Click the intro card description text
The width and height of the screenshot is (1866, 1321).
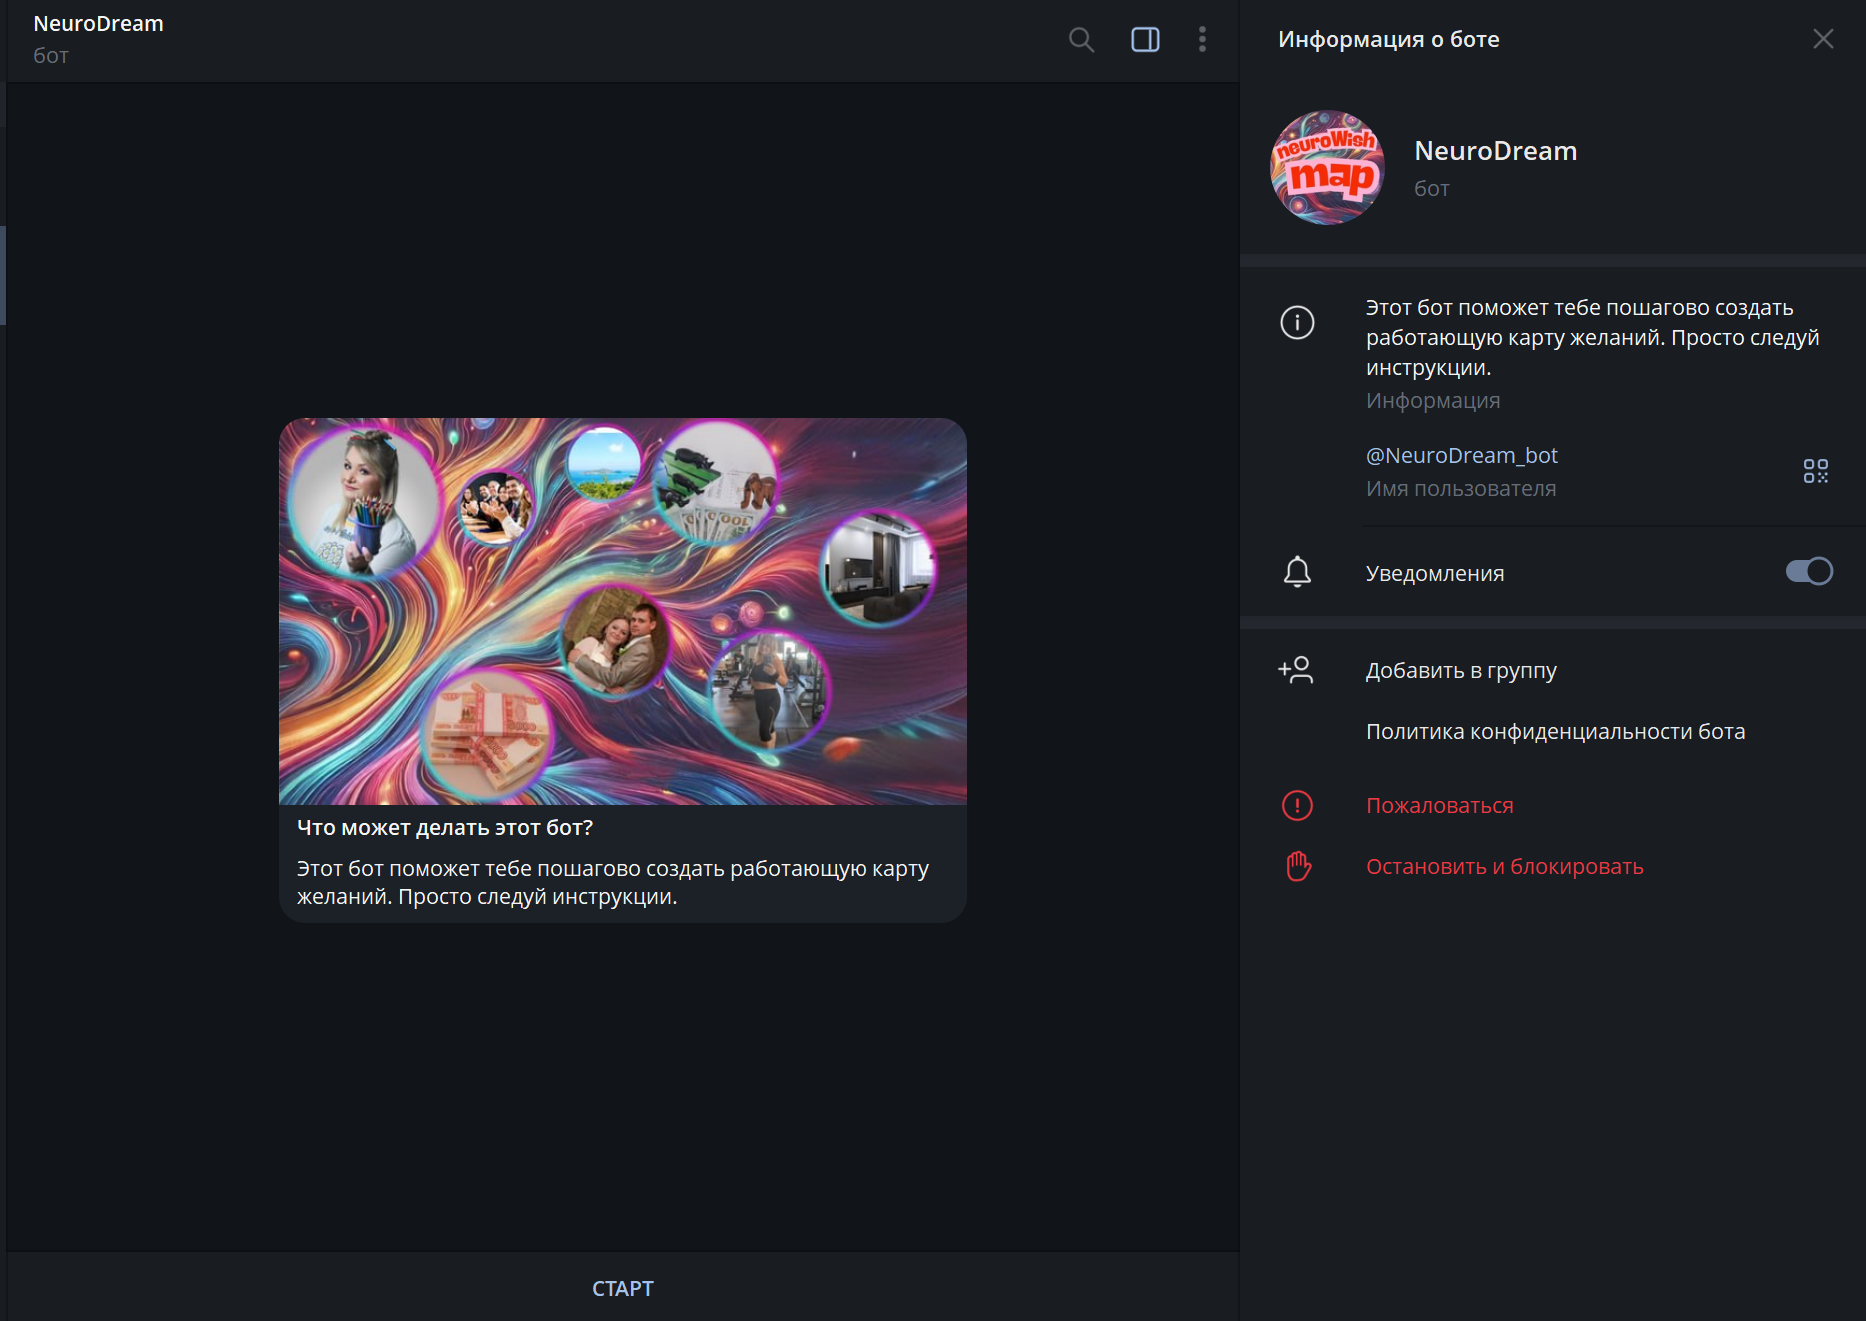(613, 882)
